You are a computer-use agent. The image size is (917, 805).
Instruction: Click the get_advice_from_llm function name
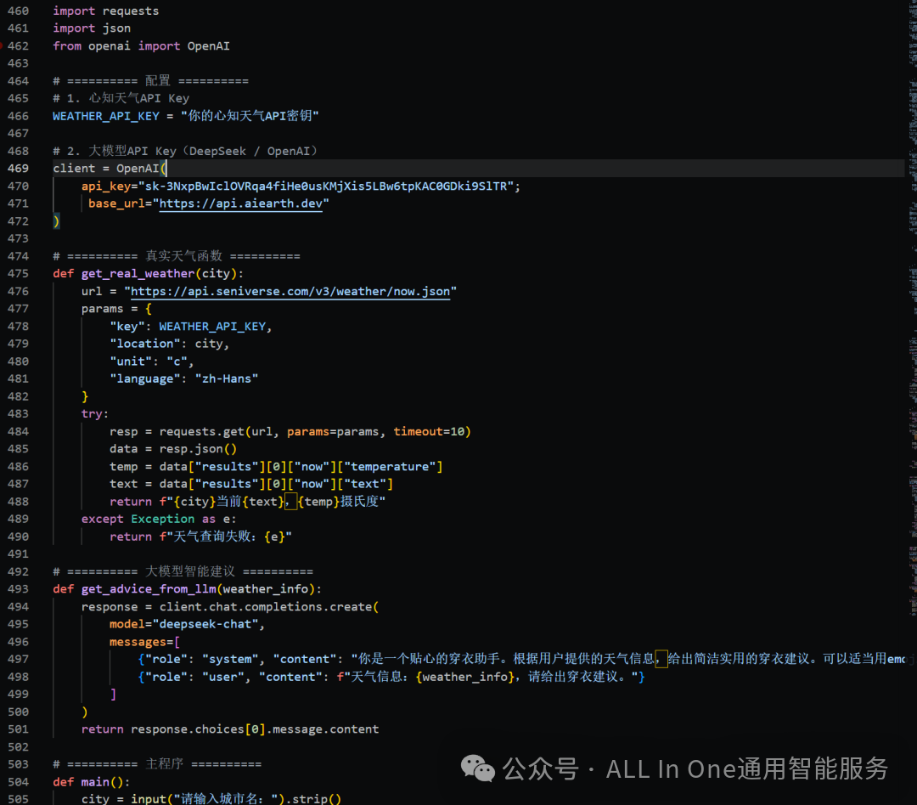click(148, 589)
